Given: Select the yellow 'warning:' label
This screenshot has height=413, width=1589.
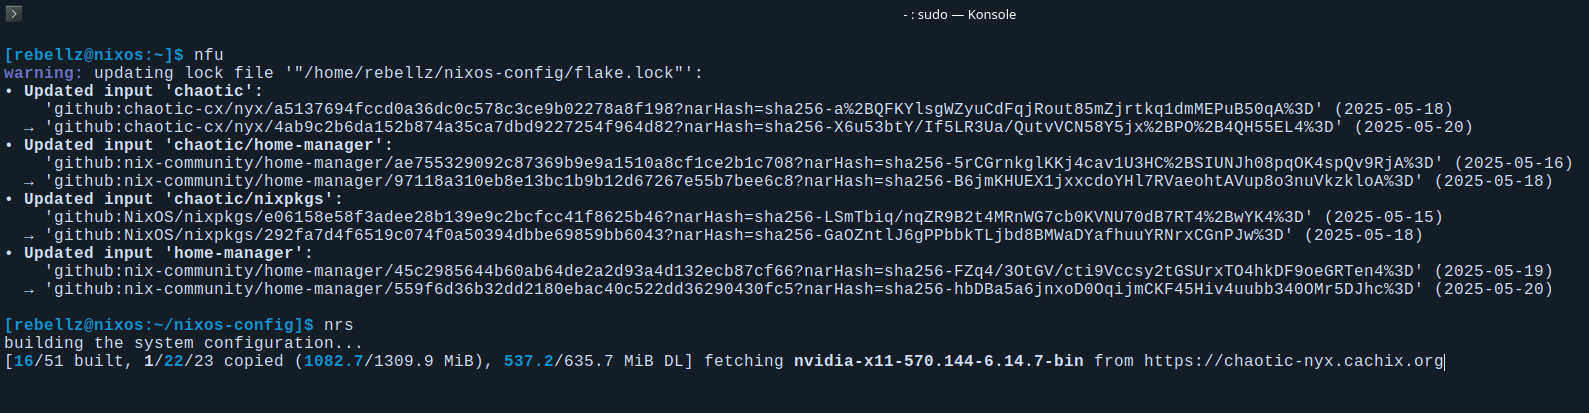Looking at the screenshot, I should pyautogui.click(x=44, y=73).
